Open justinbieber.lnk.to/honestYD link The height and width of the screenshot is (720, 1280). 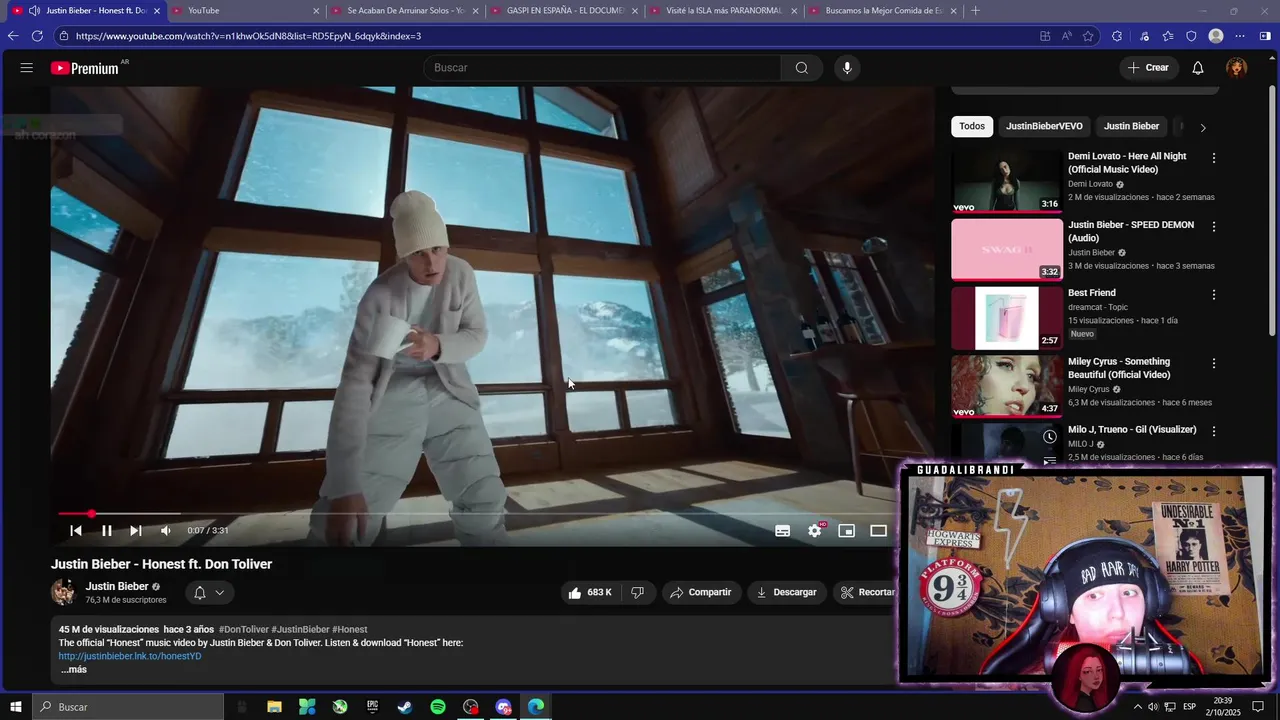point(130,656)
